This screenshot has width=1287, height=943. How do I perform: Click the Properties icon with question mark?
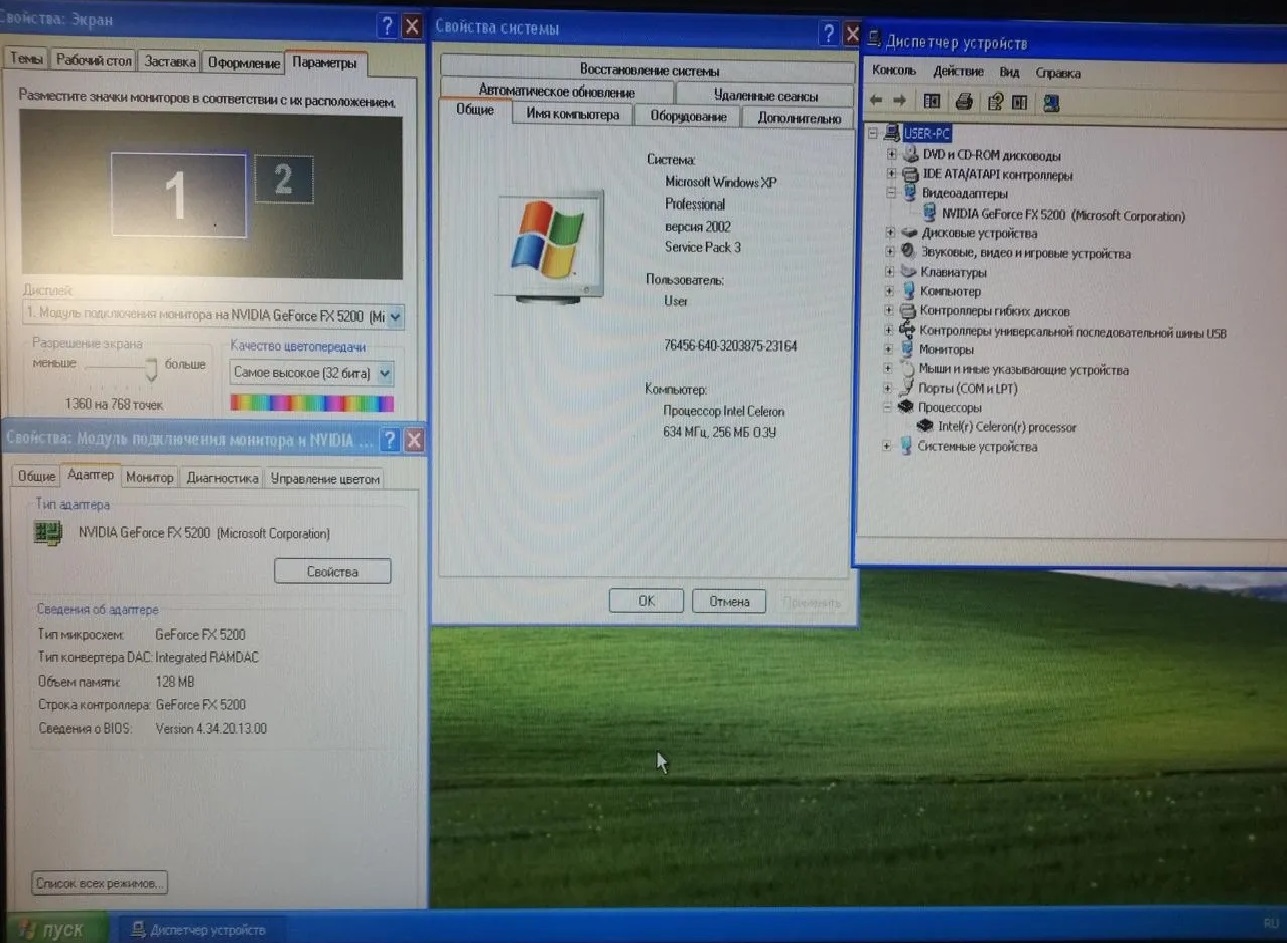coord(995,102)
